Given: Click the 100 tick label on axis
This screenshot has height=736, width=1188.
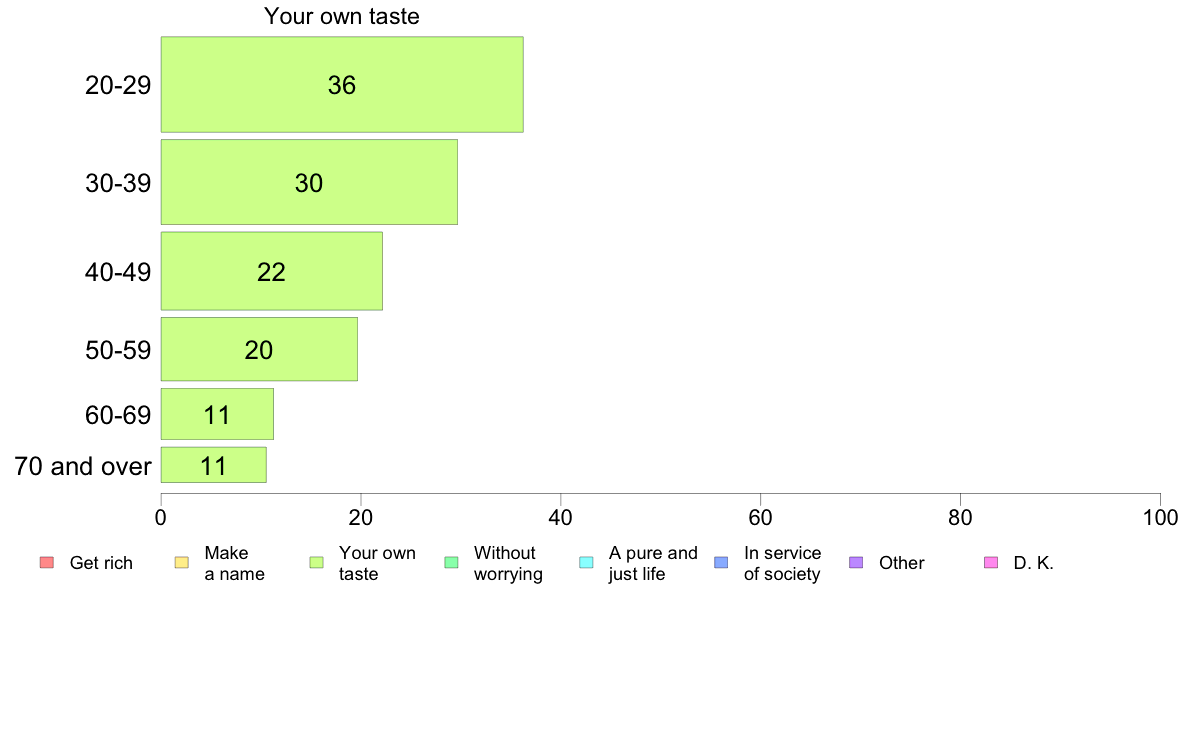Looking at the screenshot, I should [1161, 518].
